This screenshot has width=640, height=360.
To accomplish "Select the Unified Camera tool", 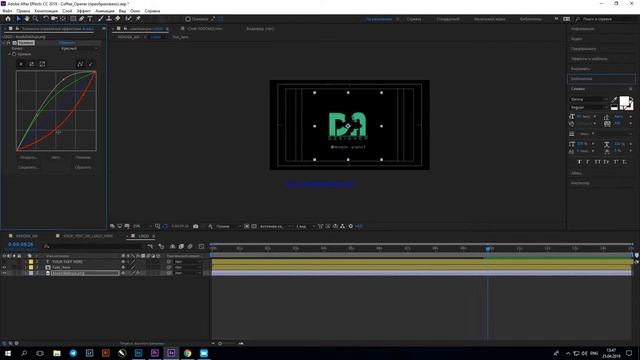I will coord(54,19).
